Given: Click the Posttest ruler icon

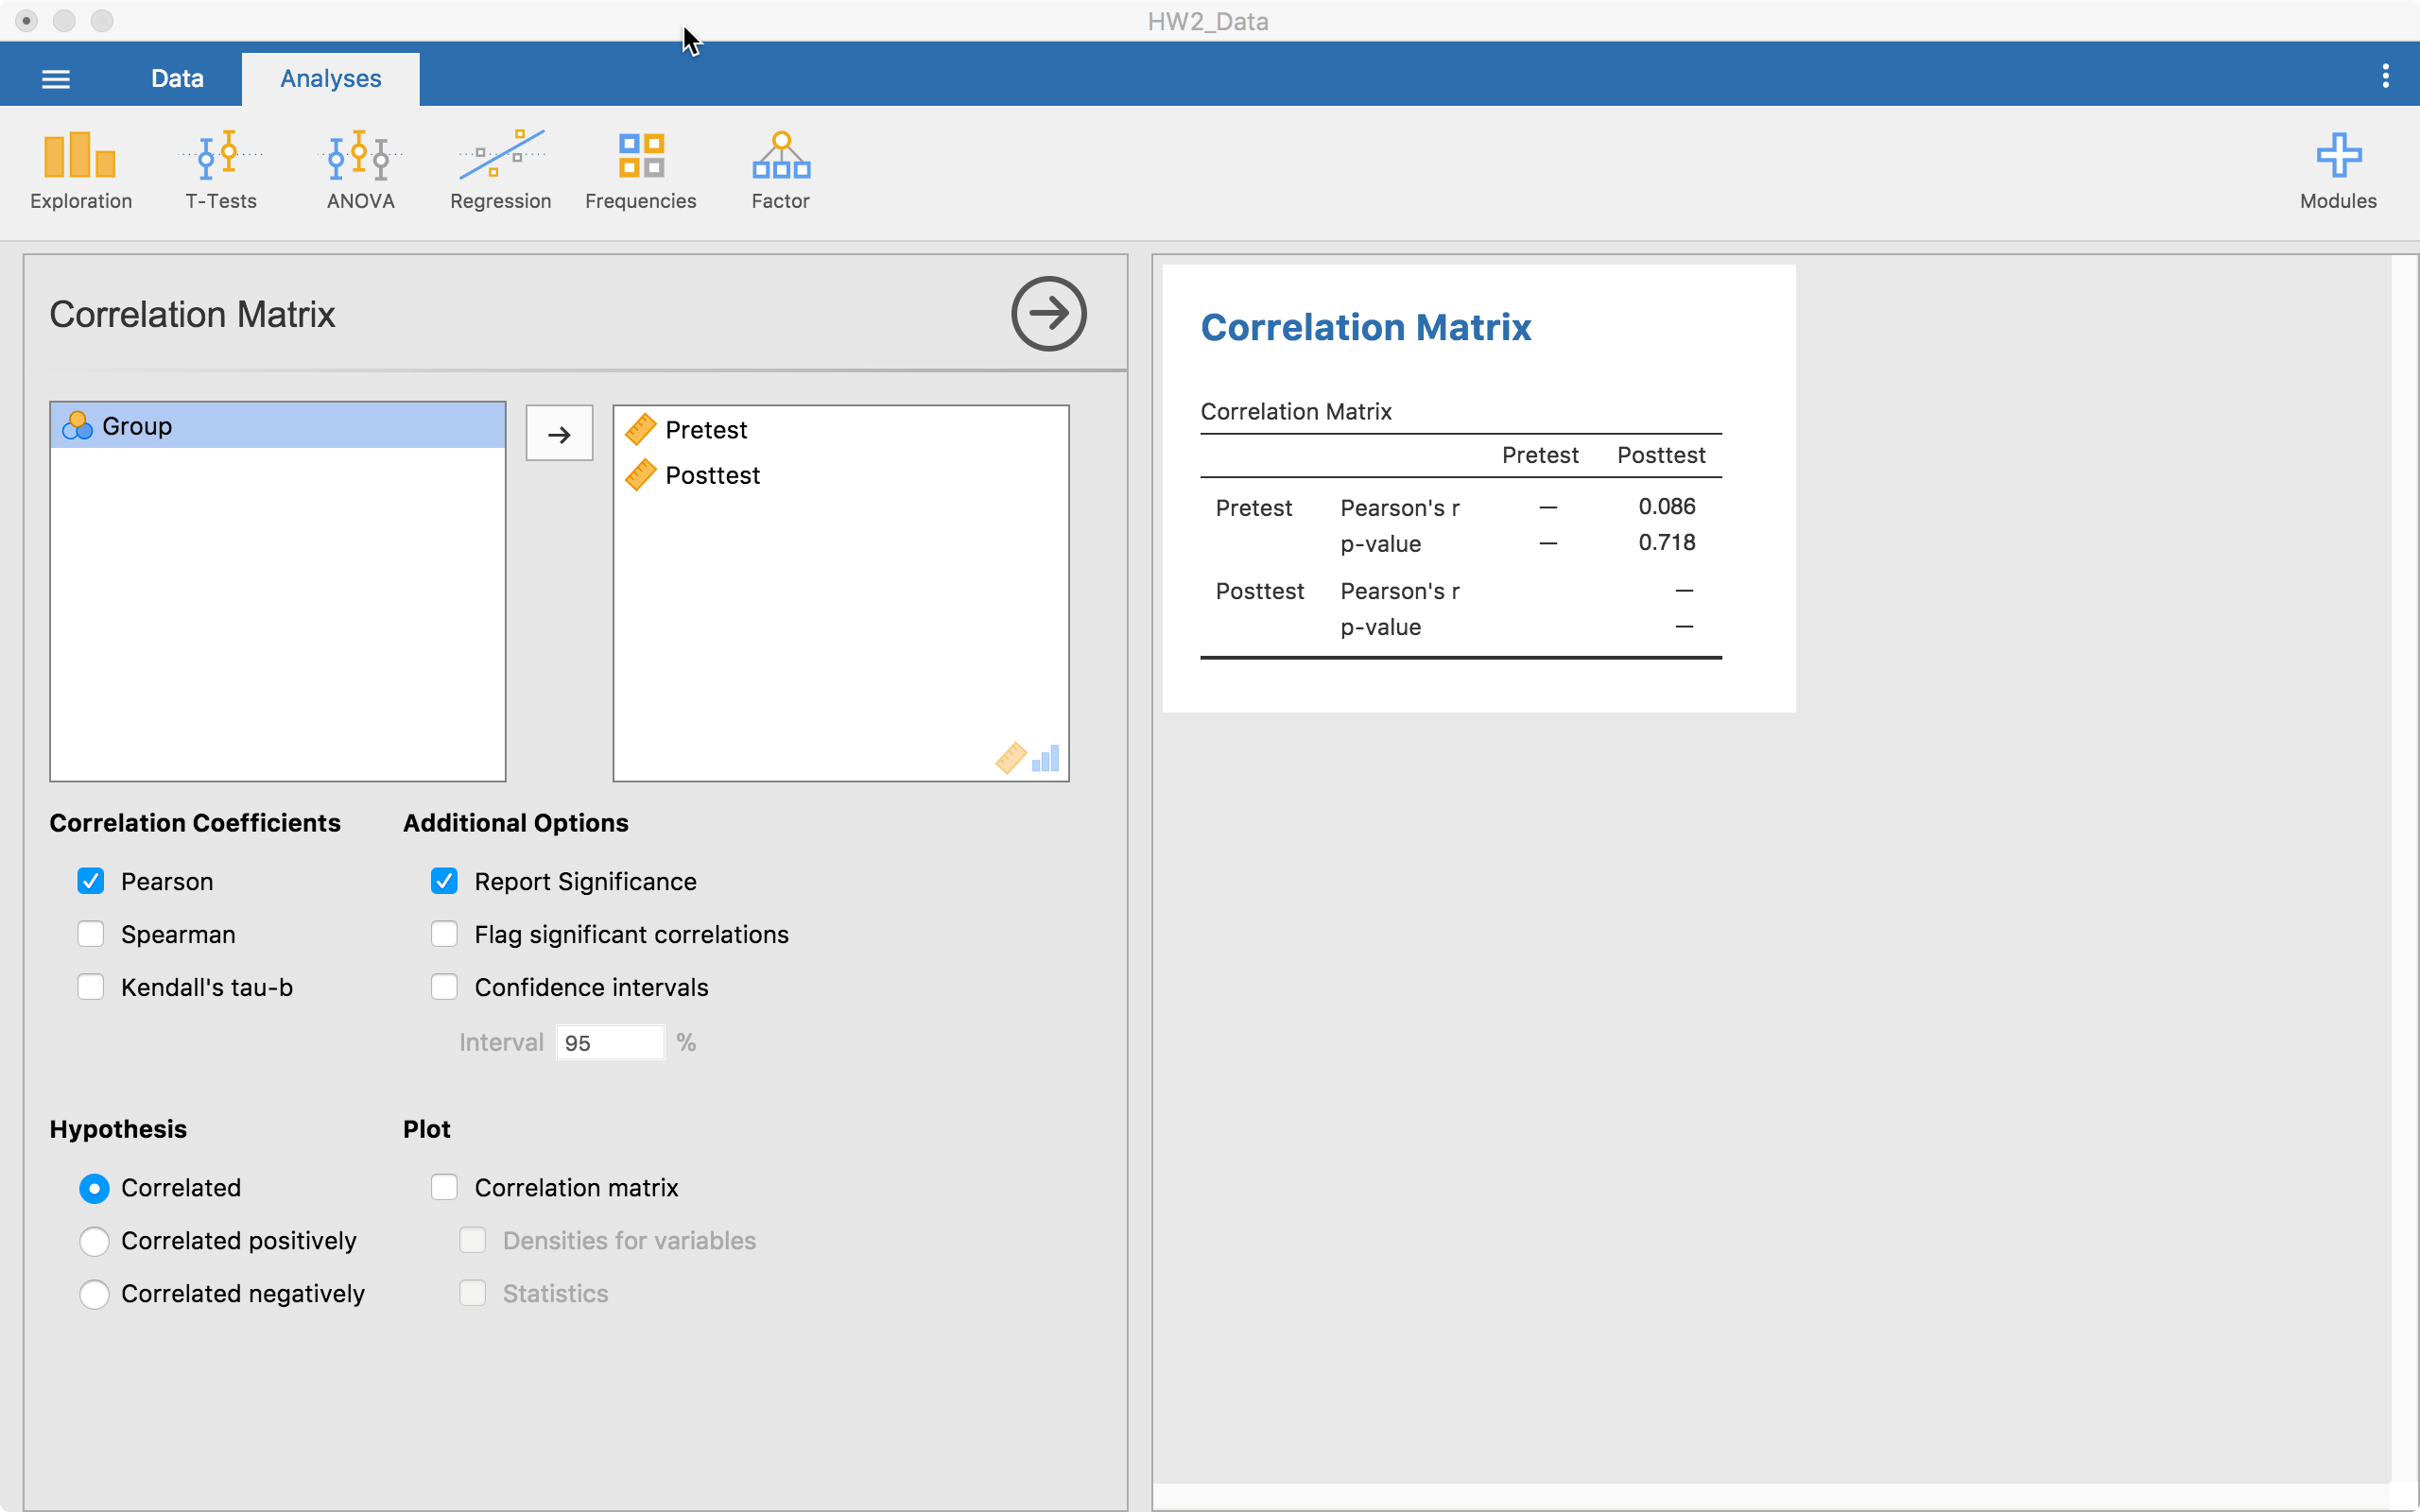Looking at the screenshot, I should (x=640, y=475).
